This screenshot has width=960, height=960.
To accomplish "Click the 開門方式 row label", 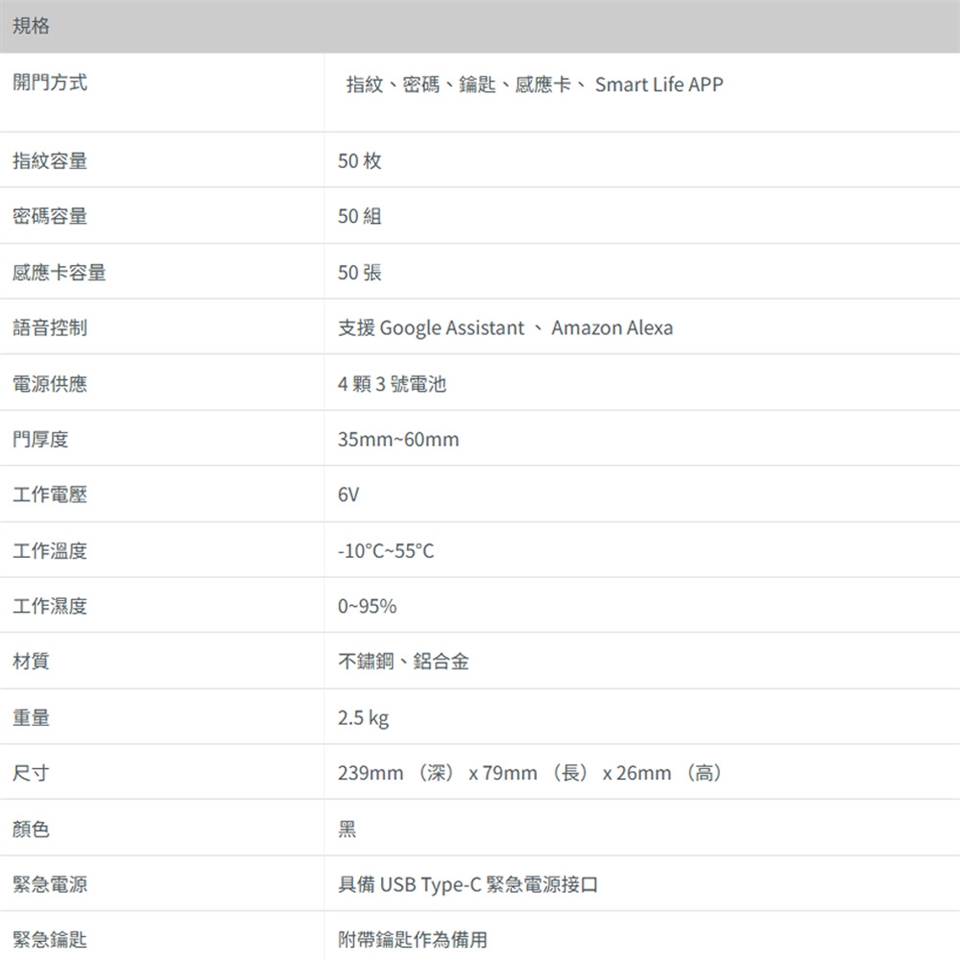I will point(50,83).
